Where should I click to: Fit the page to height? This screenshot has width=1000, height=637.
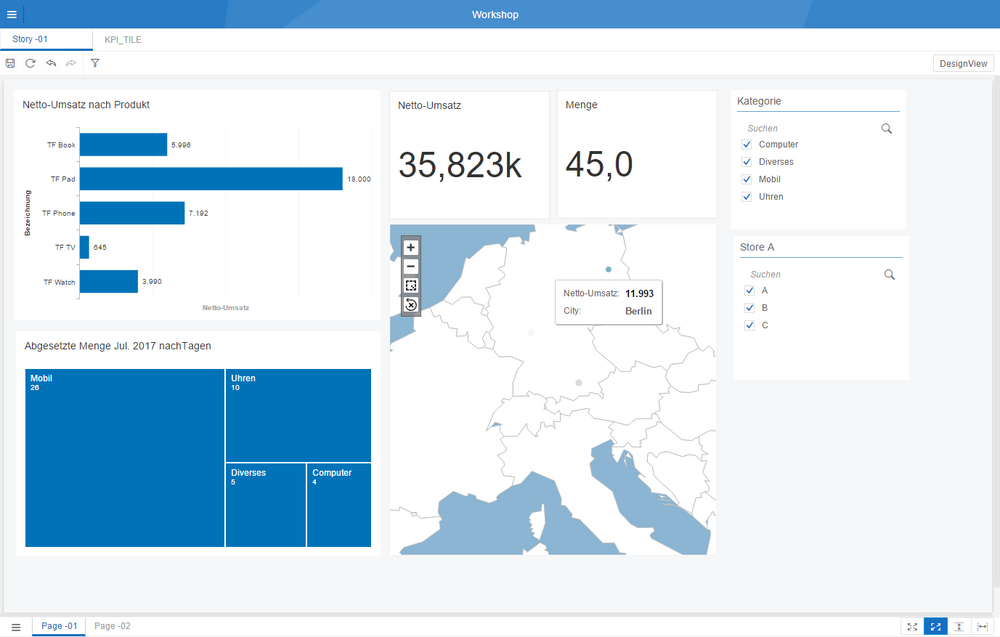pos(959,627)
